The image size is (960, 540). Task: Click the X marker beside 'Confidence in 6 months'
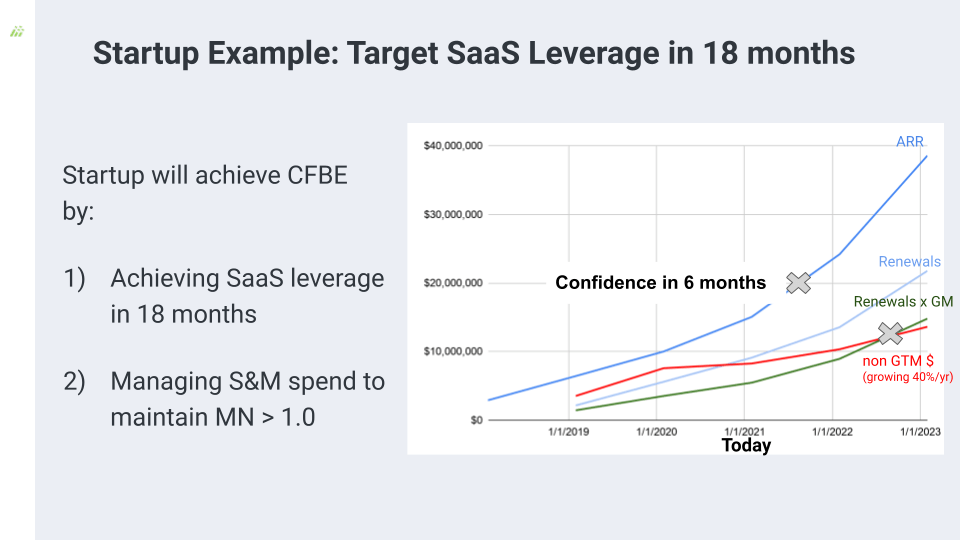click(x=798, y=283)
